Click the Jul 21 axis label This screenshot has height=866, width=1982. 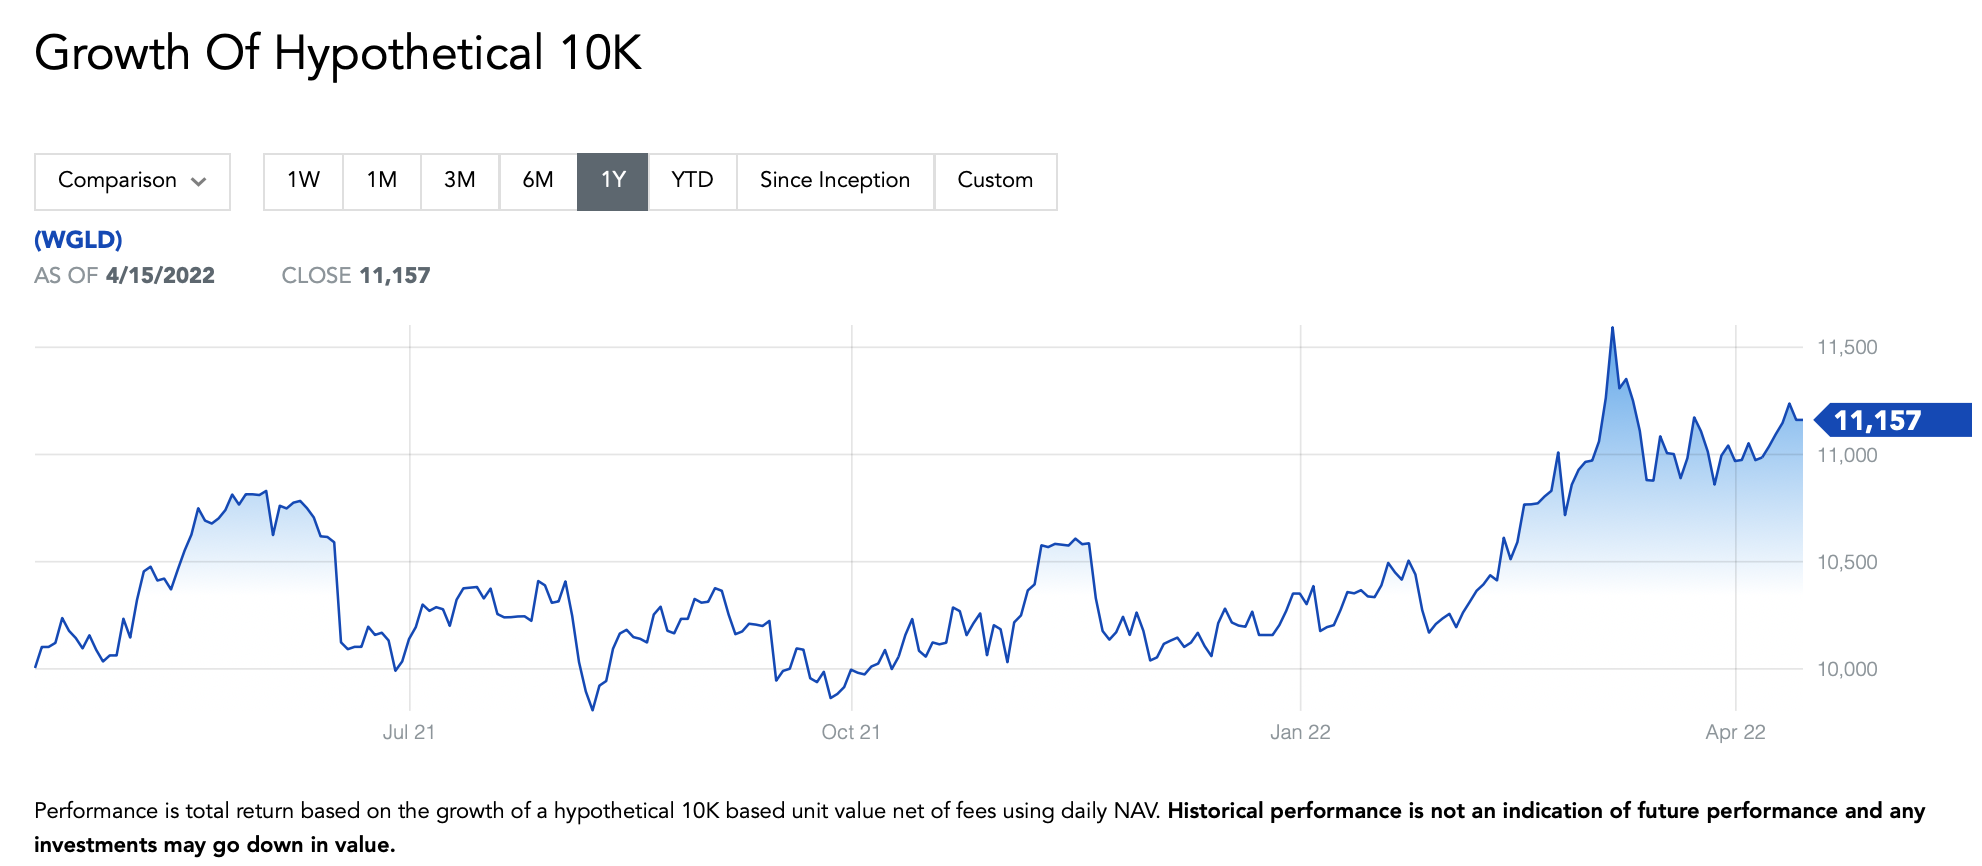coord(408,732)
